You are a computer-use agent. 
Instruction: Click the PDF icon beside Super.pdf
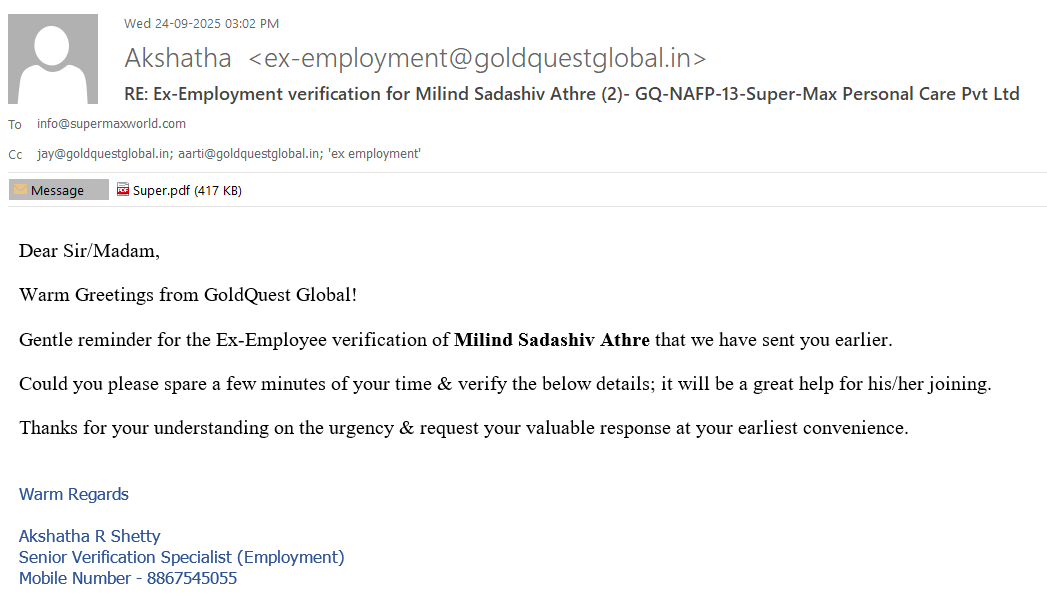pos(123,189)
